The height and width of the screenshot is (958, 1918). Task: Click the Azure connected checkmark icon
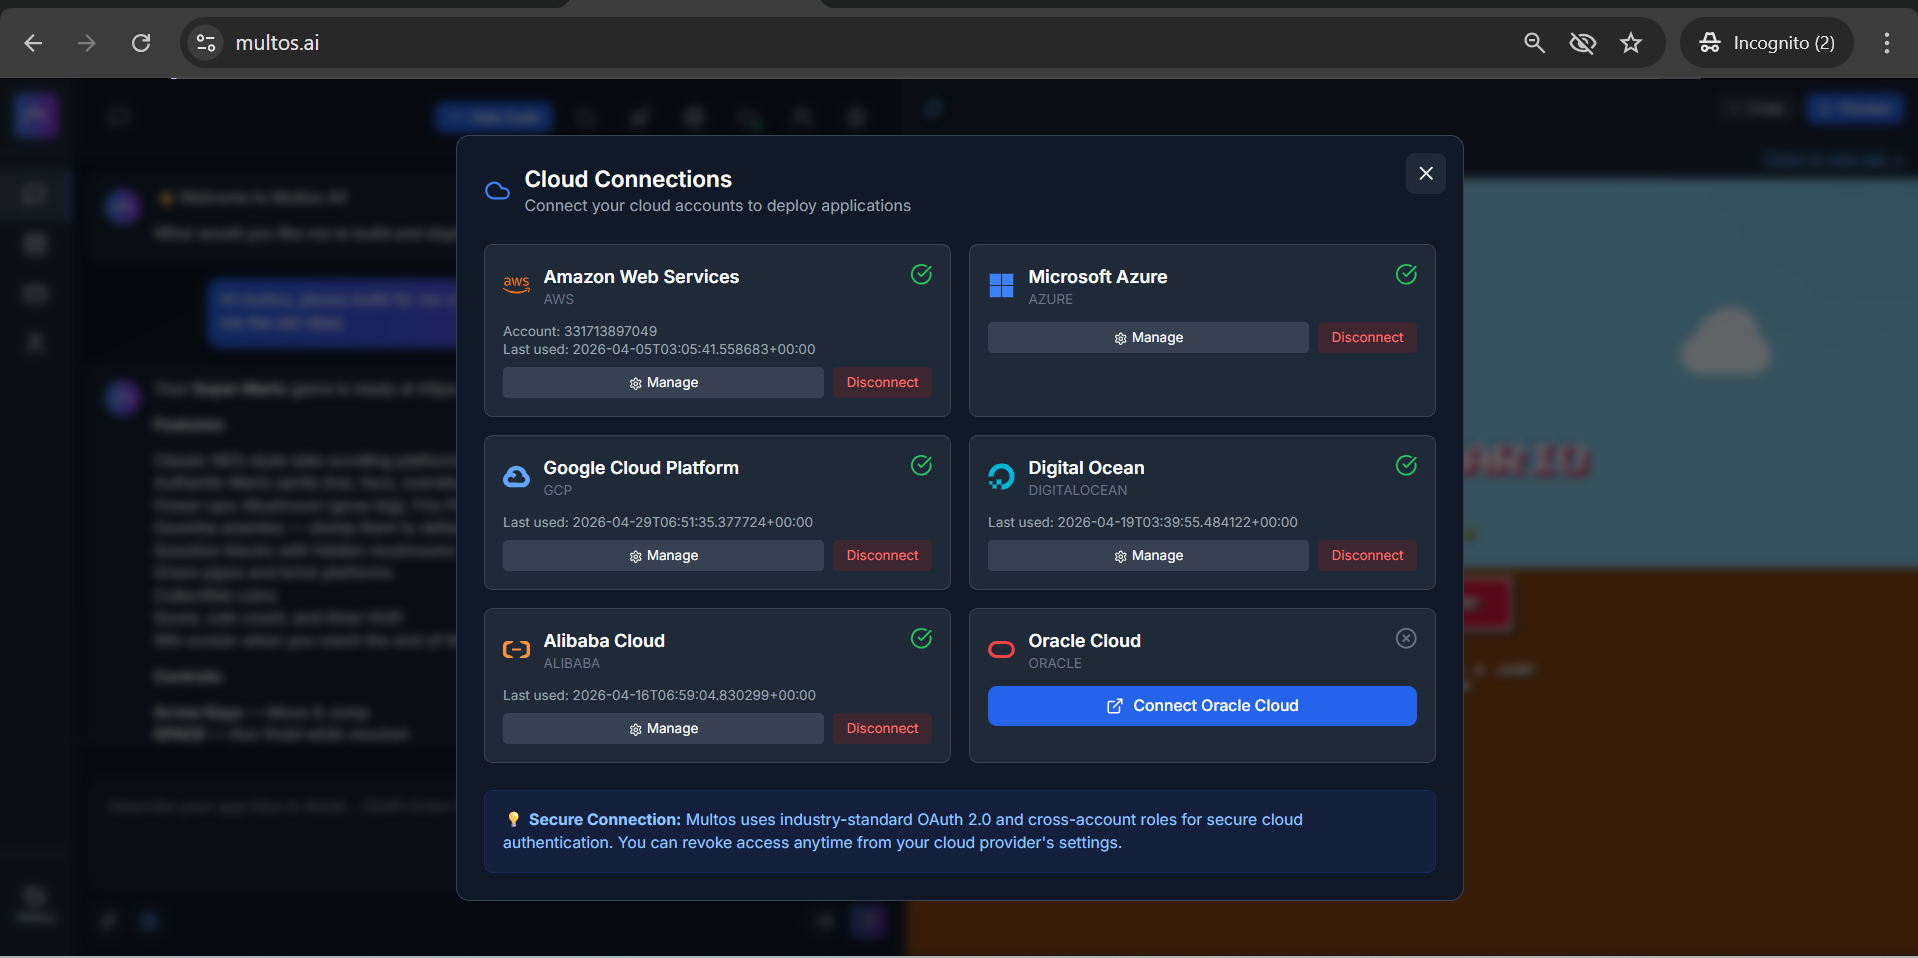click(x=1406, y=274)
